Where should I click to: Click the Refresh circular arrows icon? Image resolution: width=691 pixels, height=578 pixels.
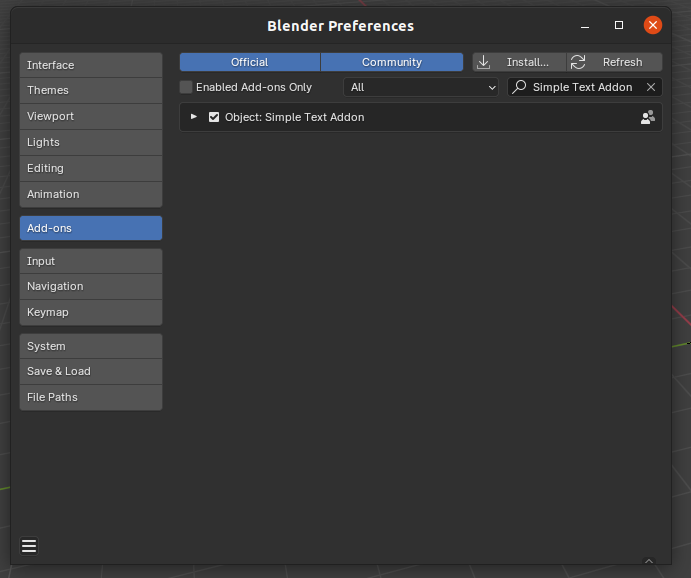pyautogui.click(x=578, y=62)
